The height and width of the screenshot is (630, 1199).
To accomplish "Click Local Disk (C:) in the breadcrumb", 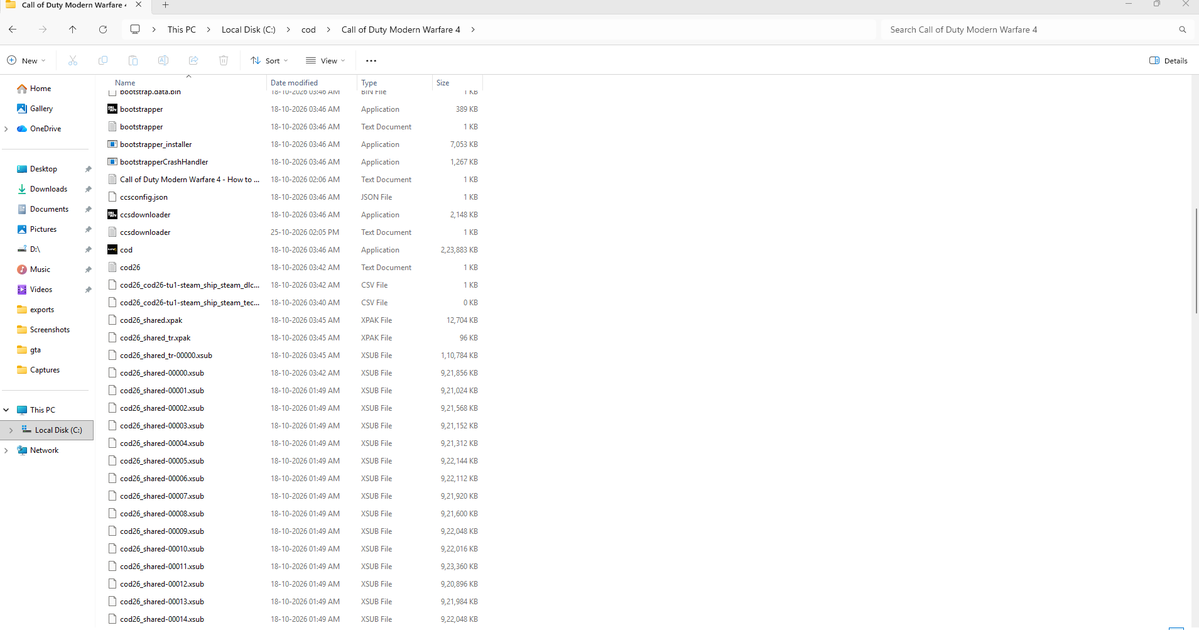I will [x=249, y=30].
